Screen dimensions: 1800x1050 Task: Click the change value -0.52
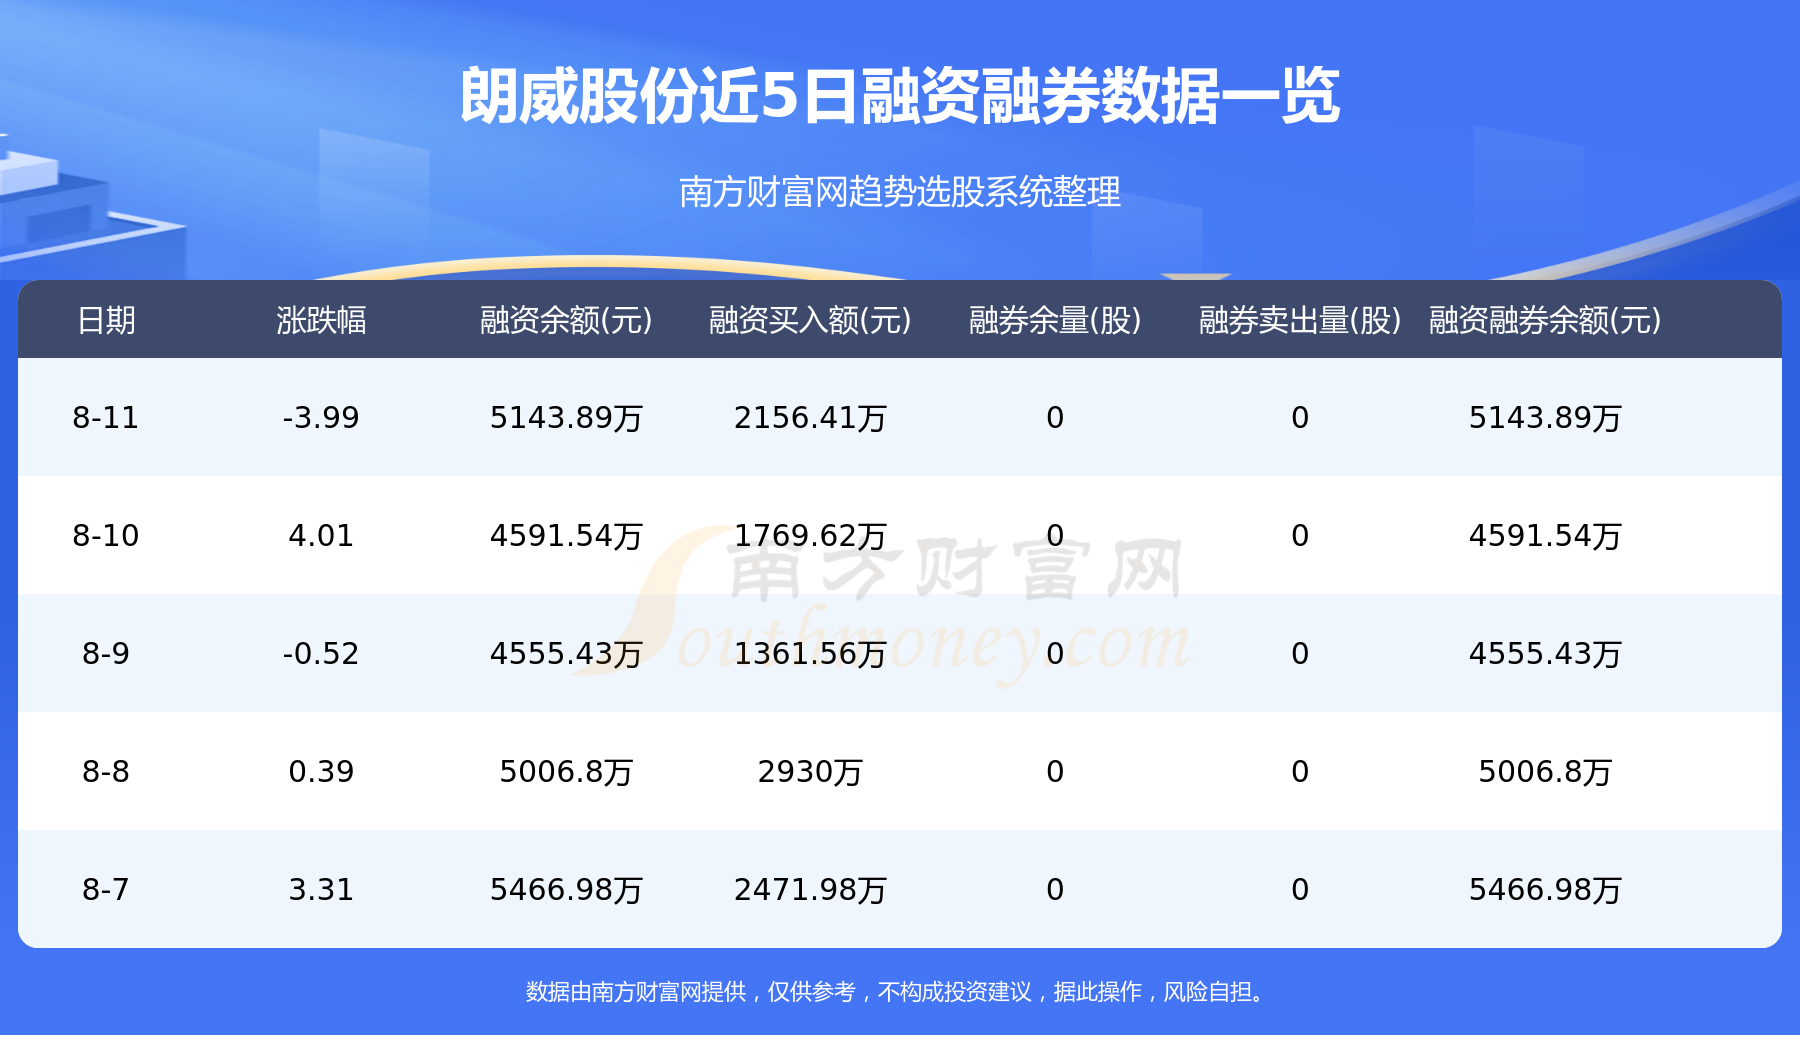(321, 653)
